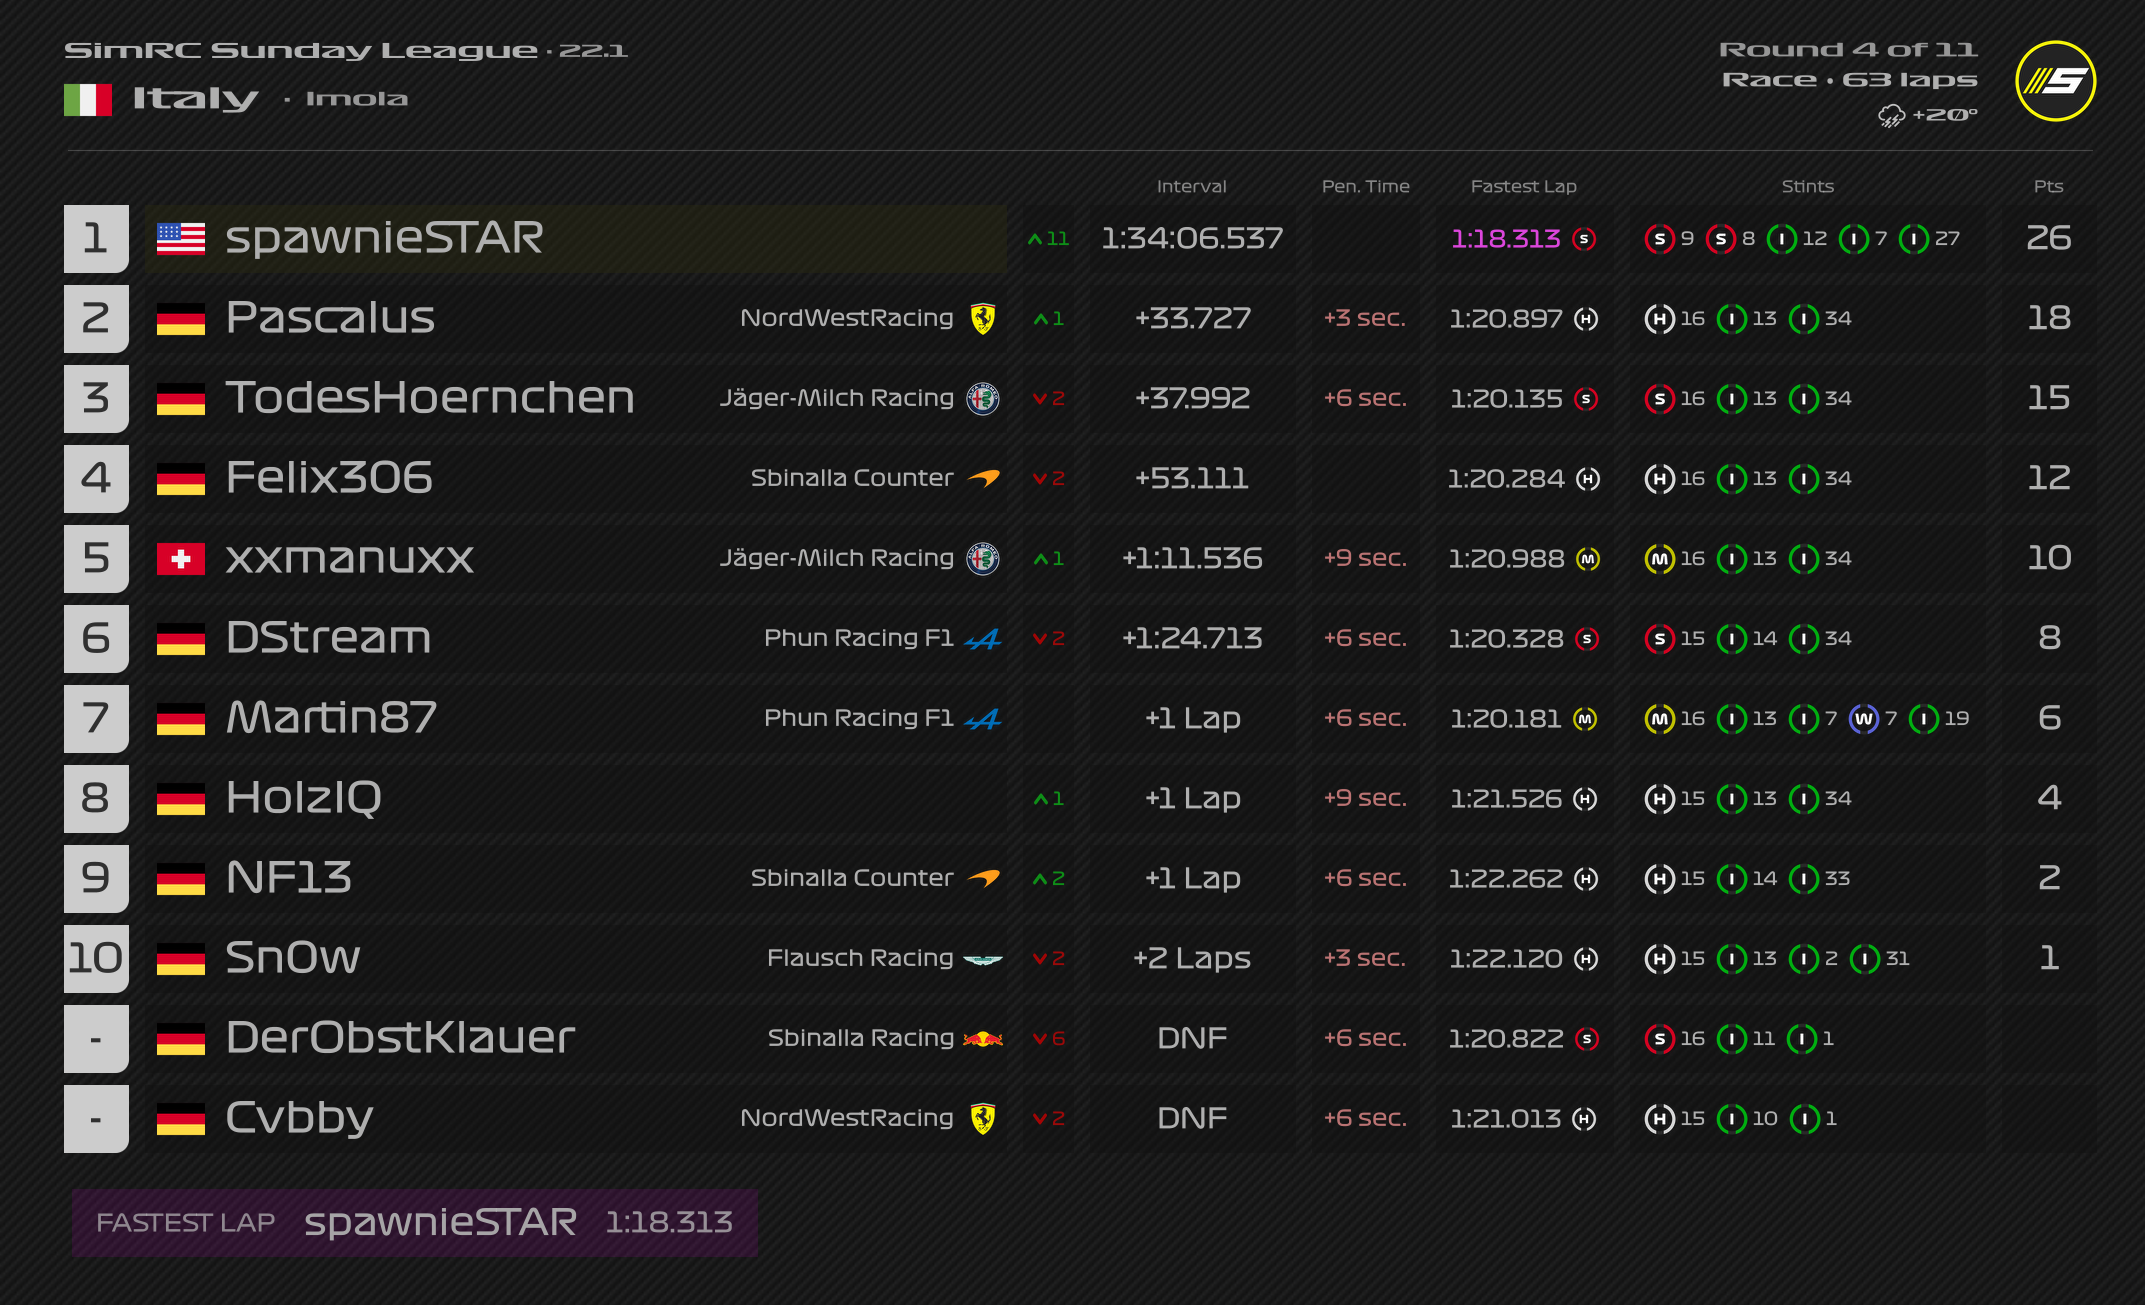Click spawnieSTAR's purple 1:18.313 lap time
Viewport: 2145px width, 1305px height.
[1505, 239]
